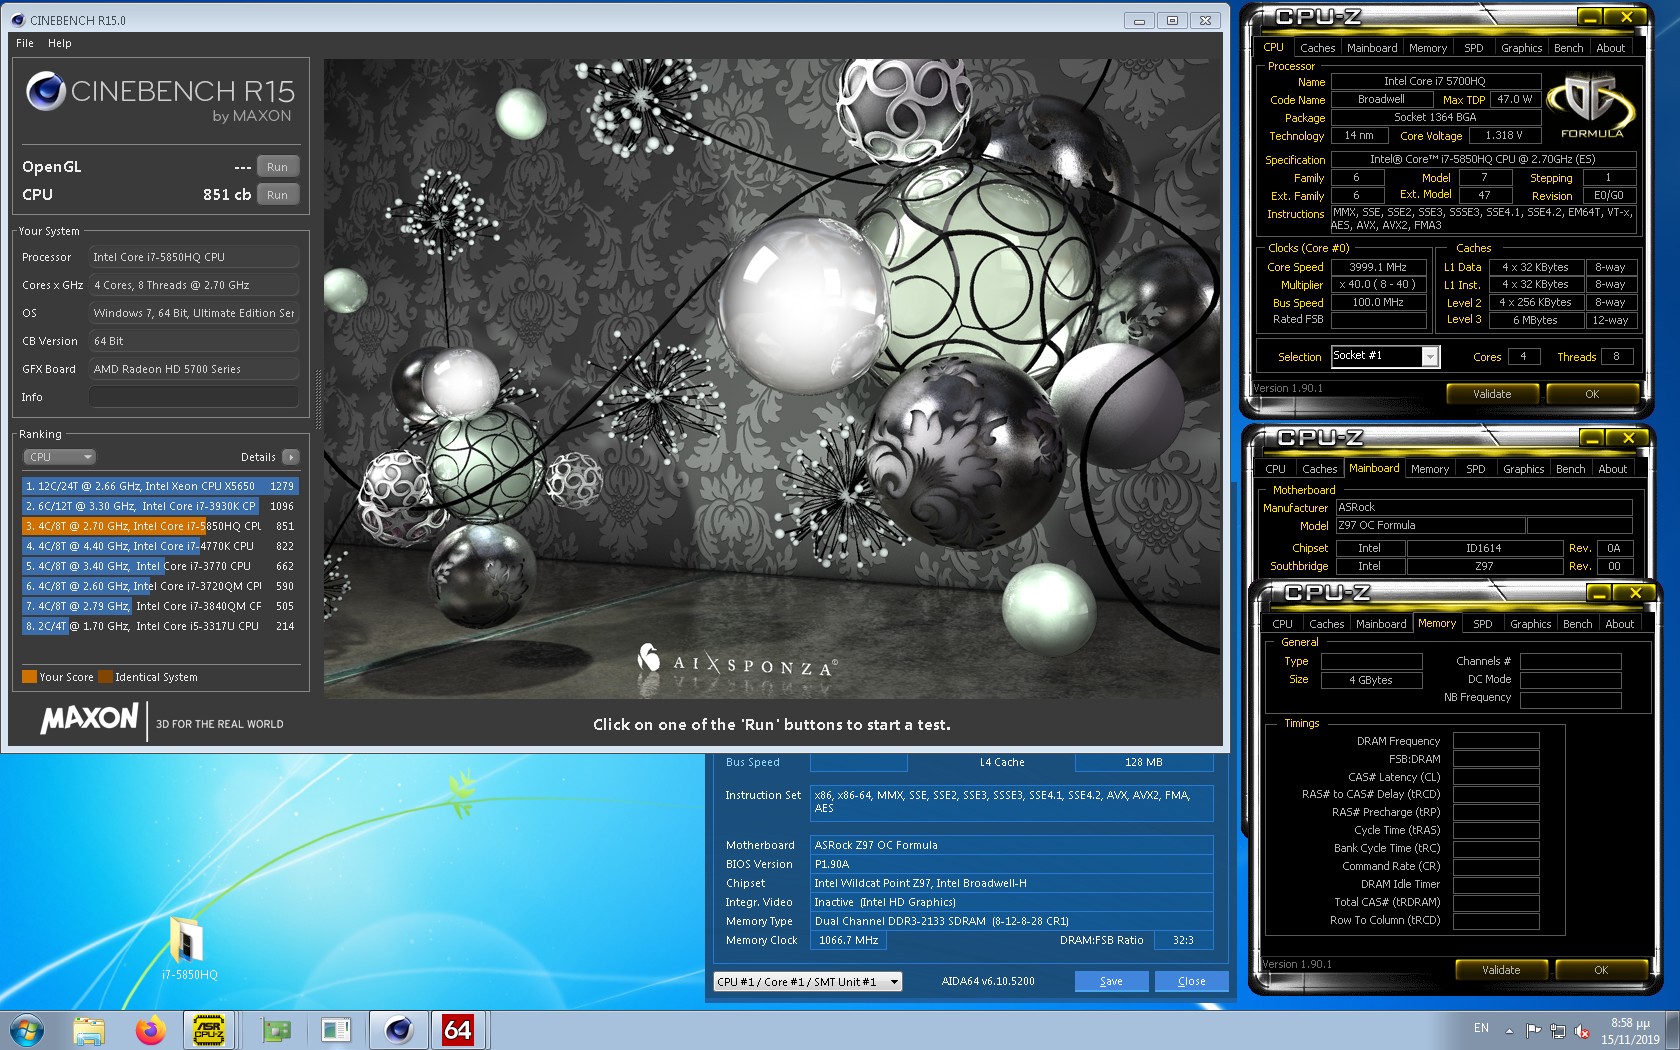
Task: Click the OC Formula logo in CPU-Z
Action: [x=1591, y=106]
